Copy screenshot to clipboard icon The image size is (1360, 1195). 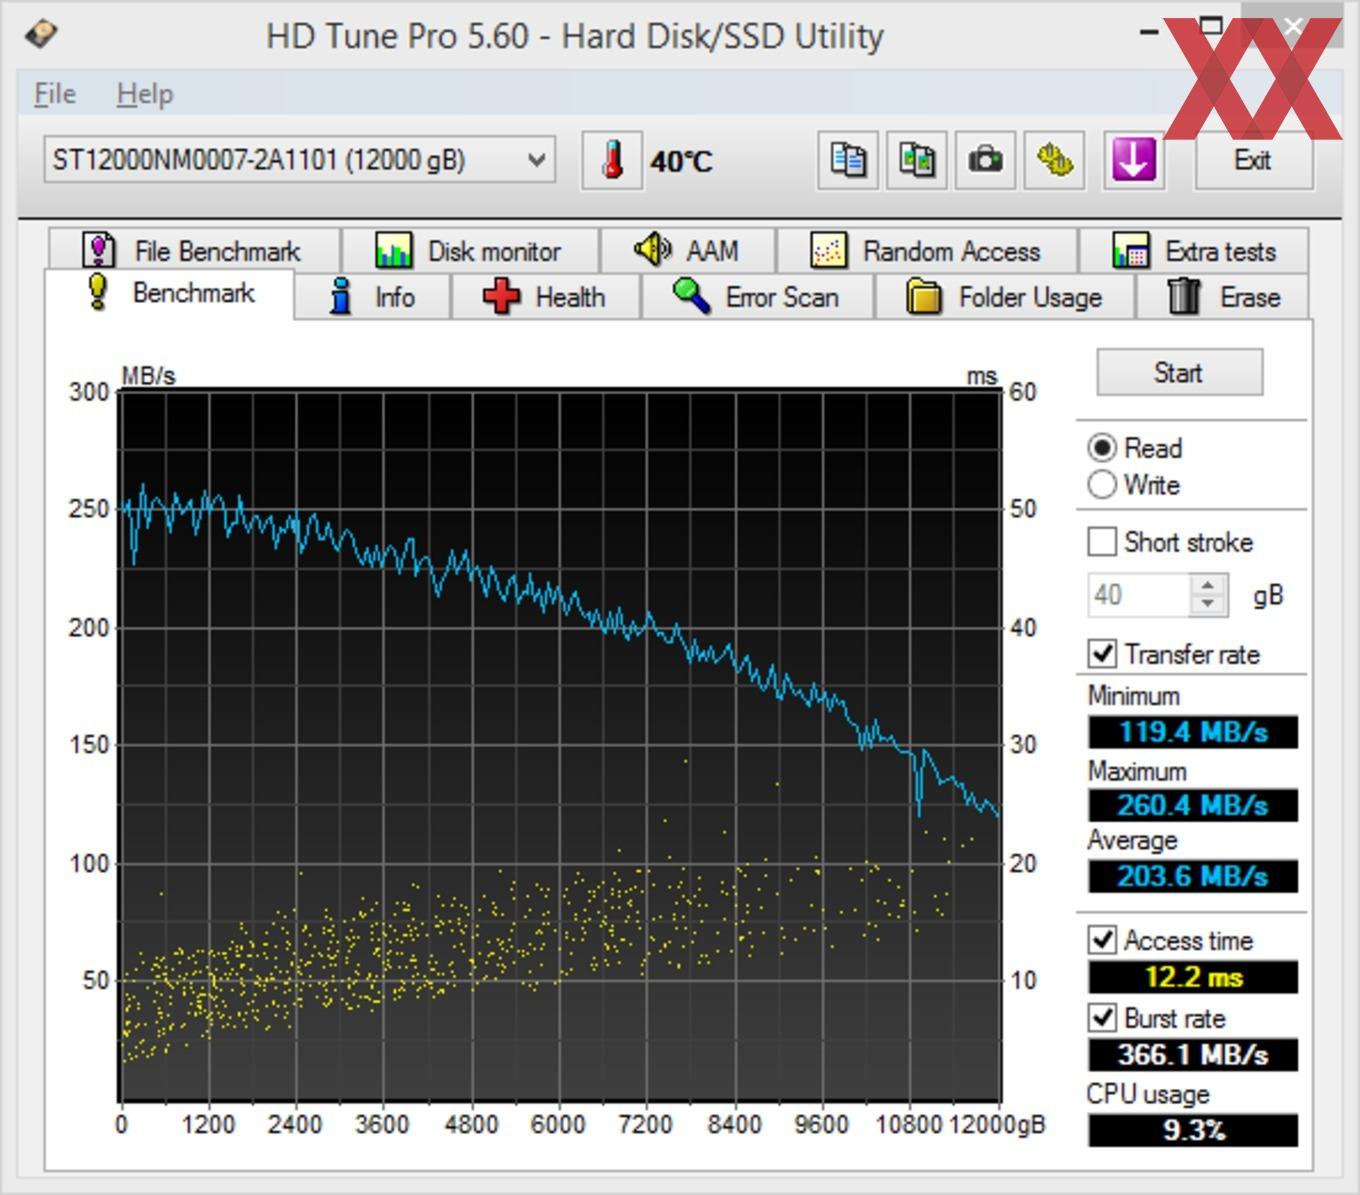click(x=917, y=160)
